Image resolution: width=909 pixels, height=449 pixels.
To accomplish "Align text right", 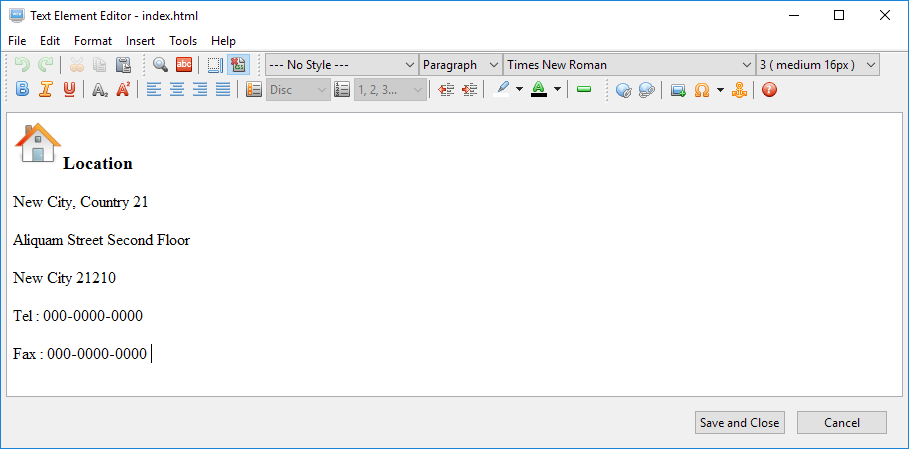I will tap(200, 90).
